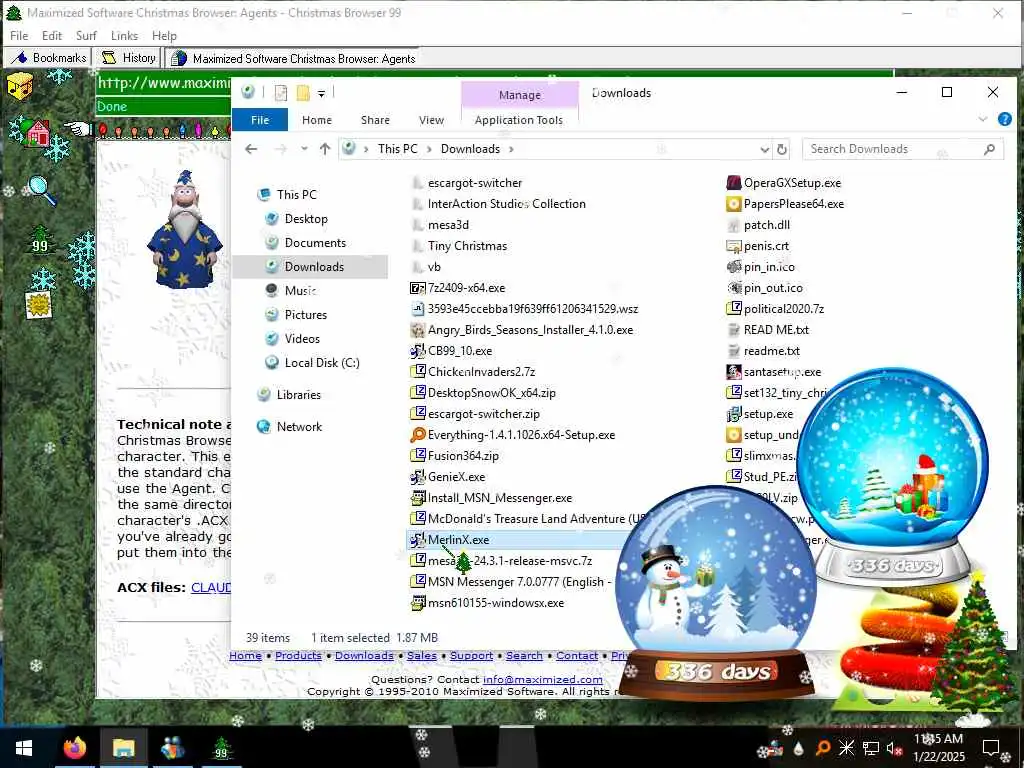1024x768 pixels.
Task: Open the Surf menu of Christmas Browser
Action: pyautogui.click(x=86, y=36)
